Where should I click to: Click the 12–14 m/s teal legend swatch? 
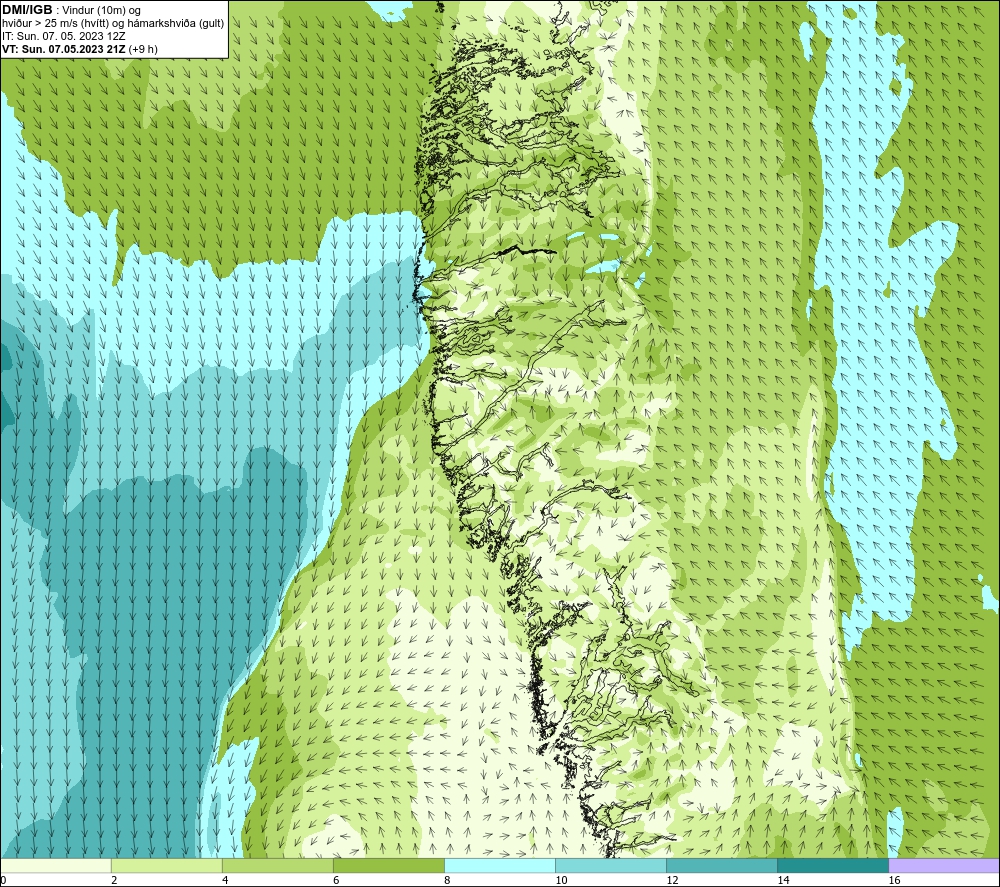pyautogui.click(x=722, y=865)
